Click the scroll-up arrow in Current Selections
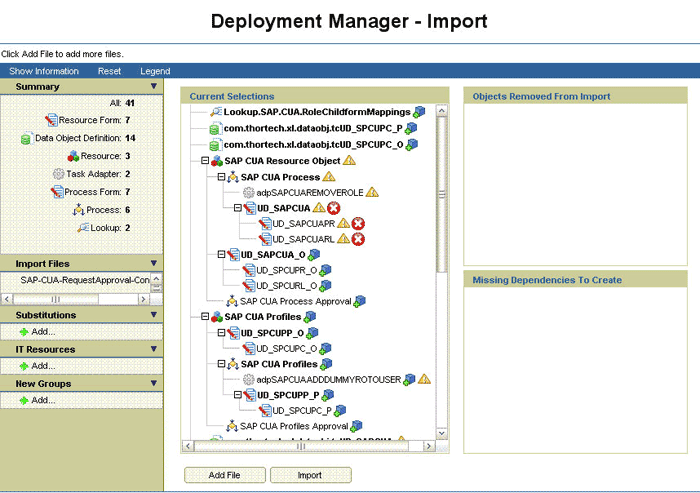 442,110
